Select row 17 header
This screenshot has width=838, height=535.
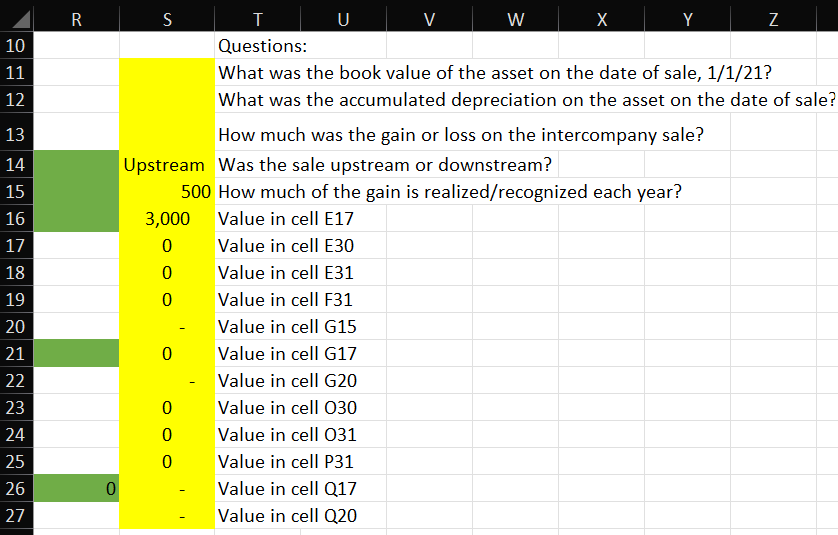(16, 245)
